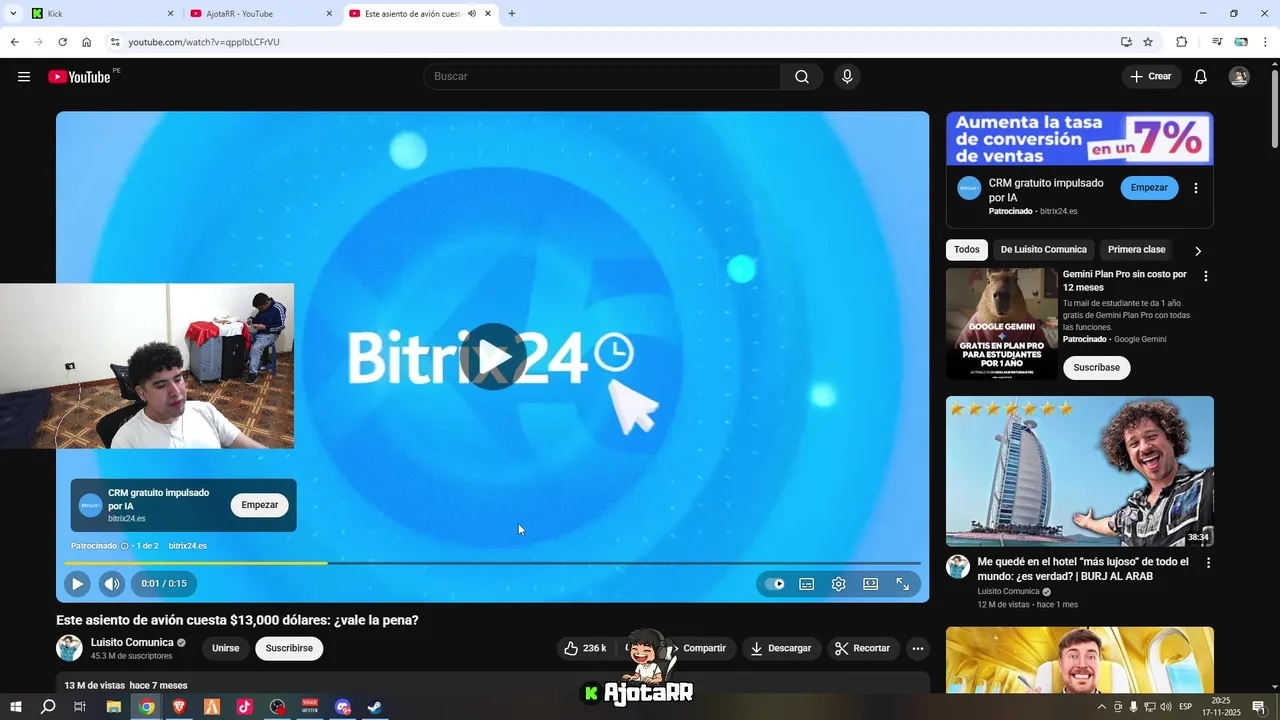Open a new browser tab
The width and height of the screenshot is (1280, 720).
[x=512, y=14]
